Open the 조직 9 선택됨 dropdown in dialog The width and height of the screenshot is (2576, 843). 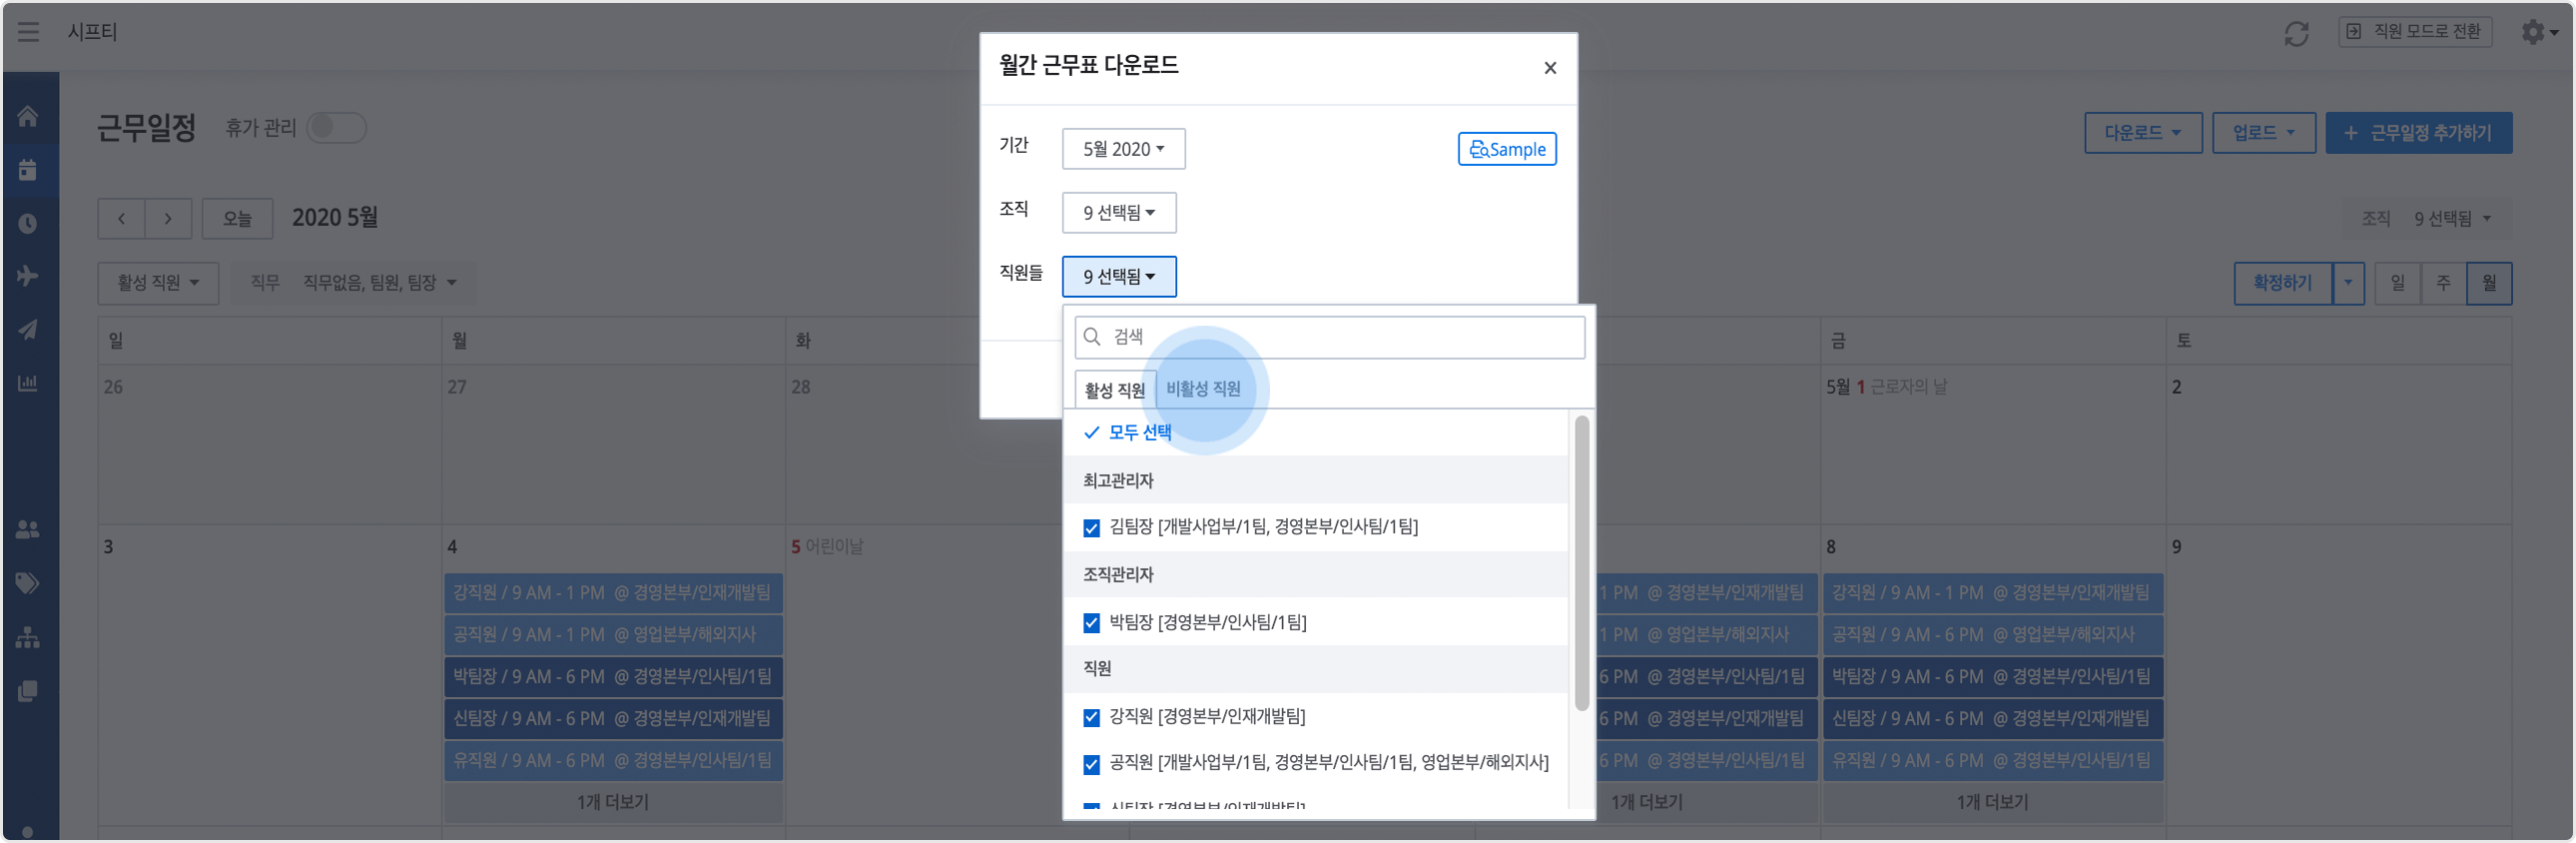(1119, 212)
